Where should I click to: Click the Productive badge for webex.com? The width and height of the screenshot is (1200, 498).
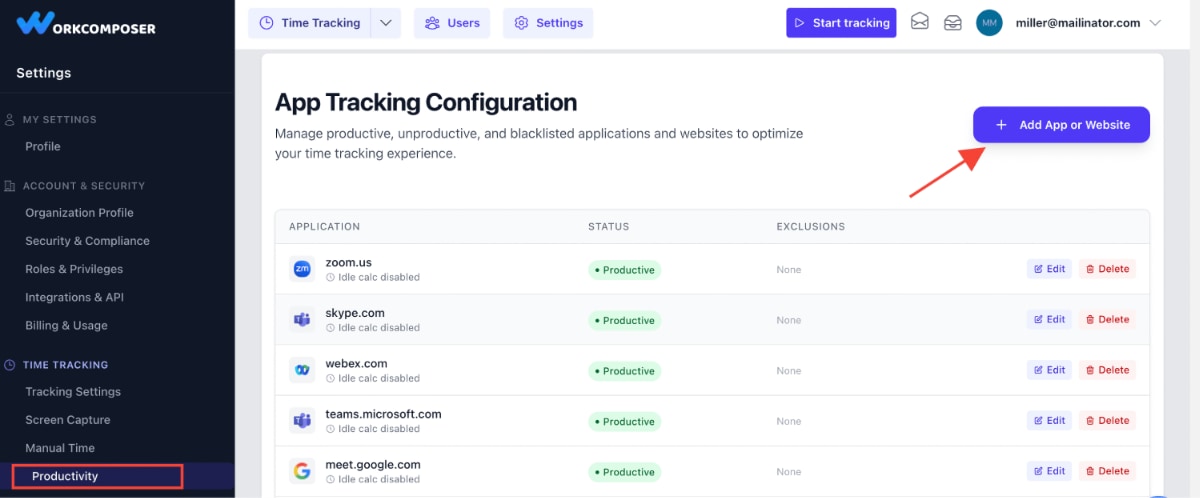(625, 371)
